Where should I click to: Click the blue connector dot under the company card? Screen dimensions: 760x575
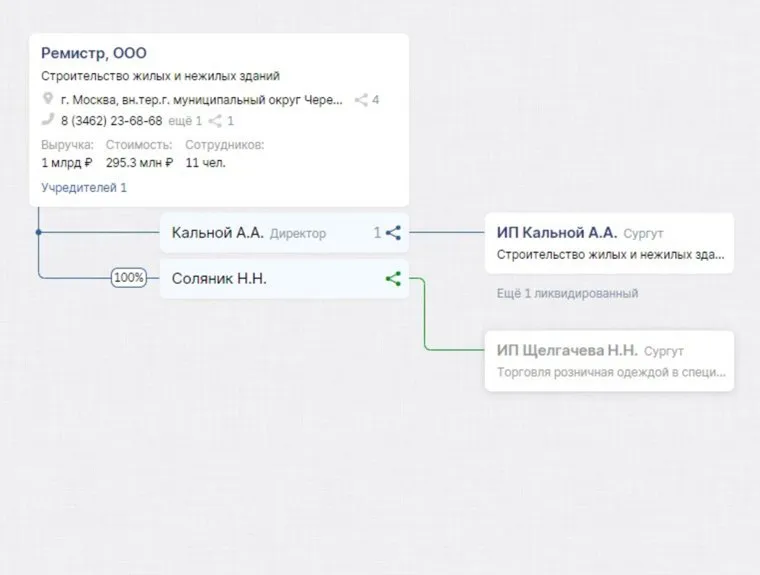pos(38,233)
